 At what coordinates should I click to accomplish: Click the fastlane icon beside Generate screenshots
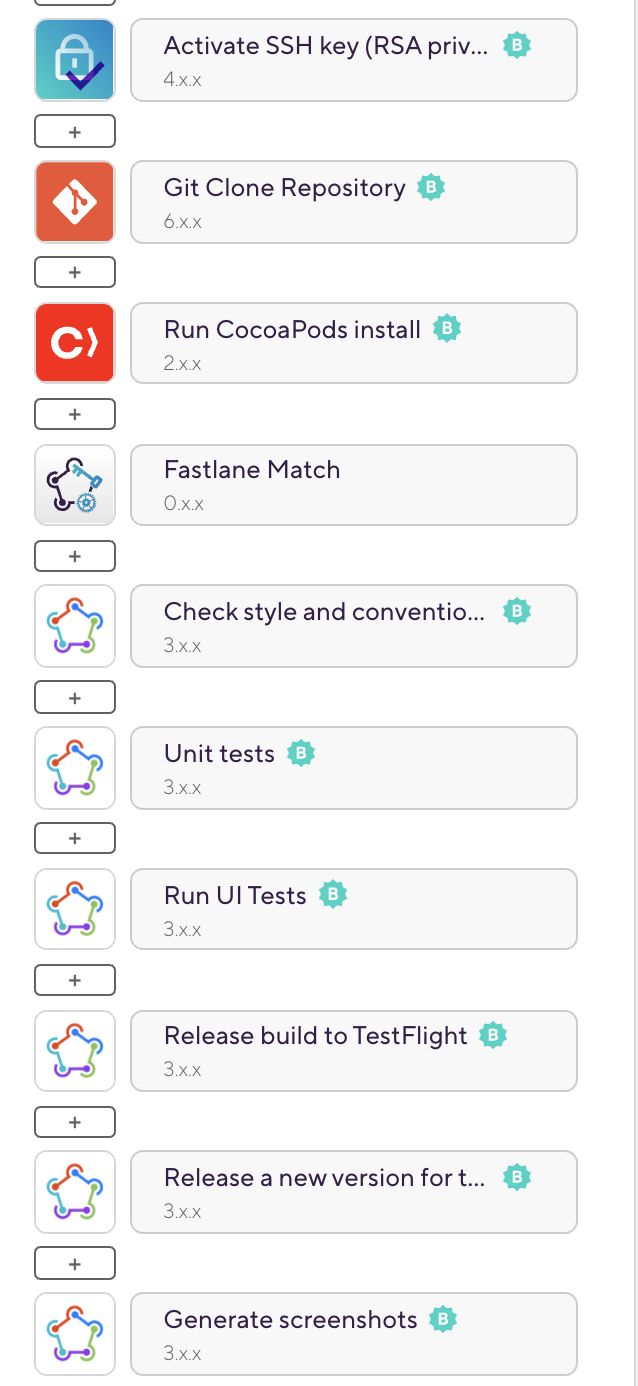pos(75,1334)
